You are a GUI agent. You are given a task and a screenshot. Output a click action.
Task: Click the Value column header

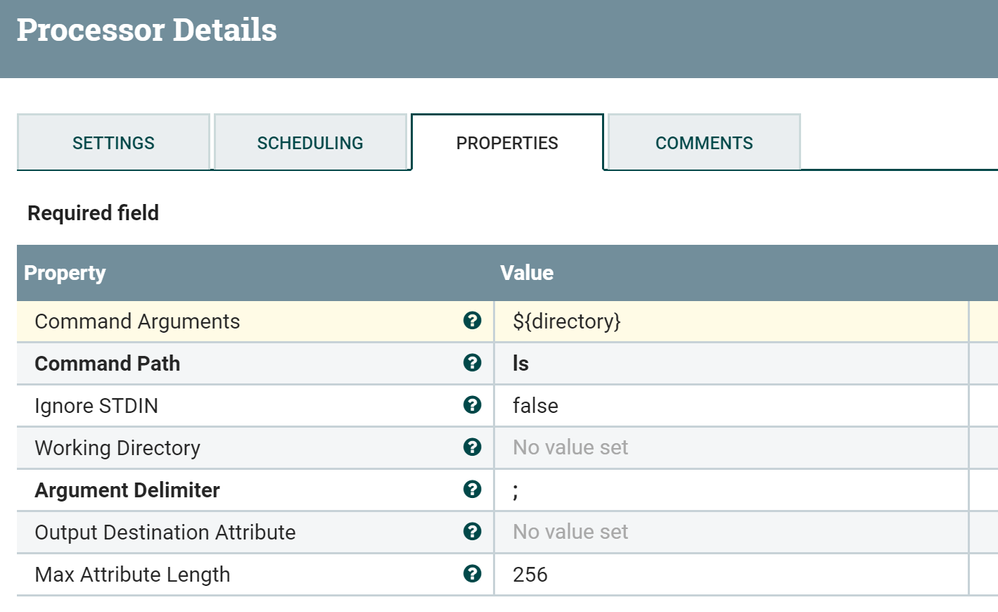(x=527, y=273)
